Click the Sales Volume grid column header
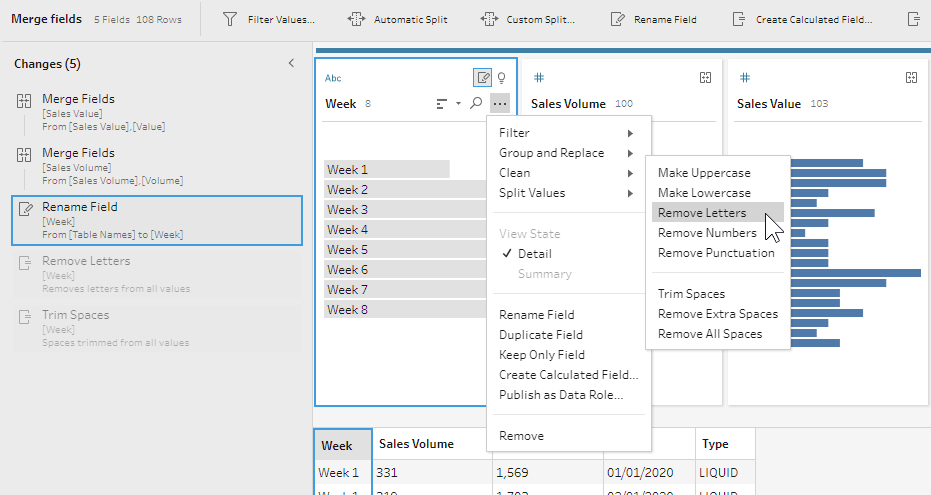Image resolution: width=931 pixels, height=495 pixels. click(430, 444)
